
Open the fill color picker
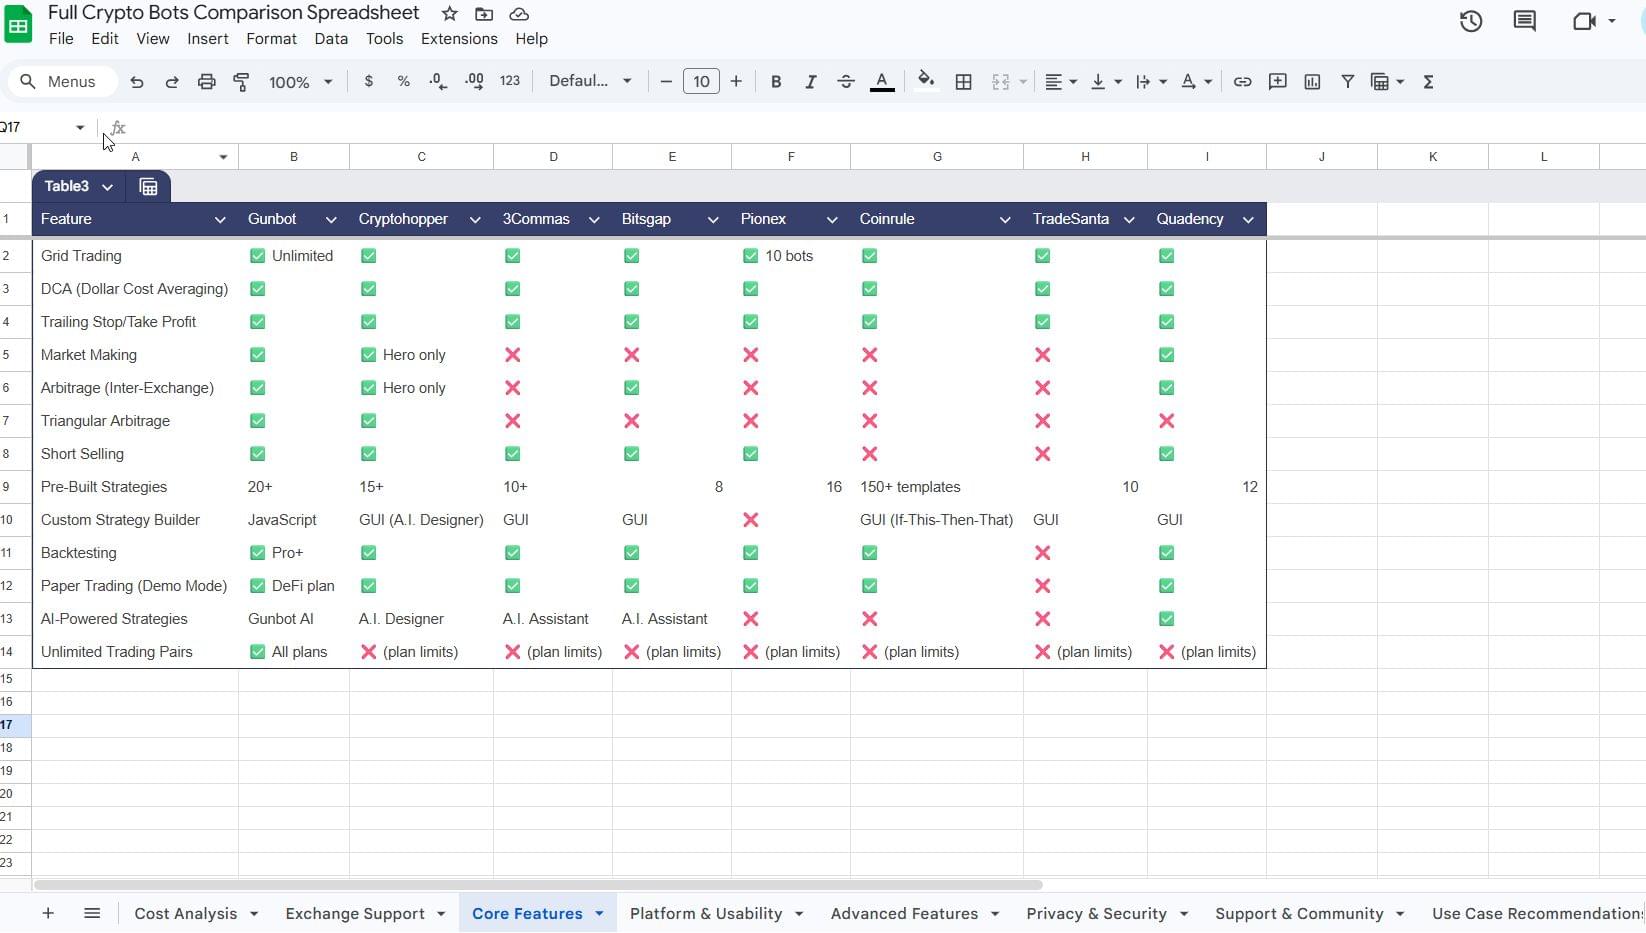(x=926, y=82)
